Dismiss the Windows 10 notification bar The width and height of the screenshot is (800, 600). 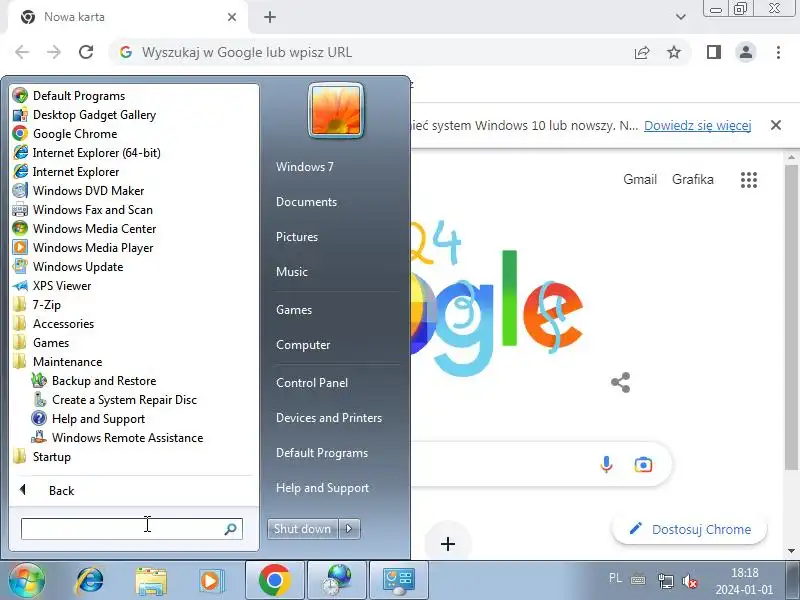(776, 125)
